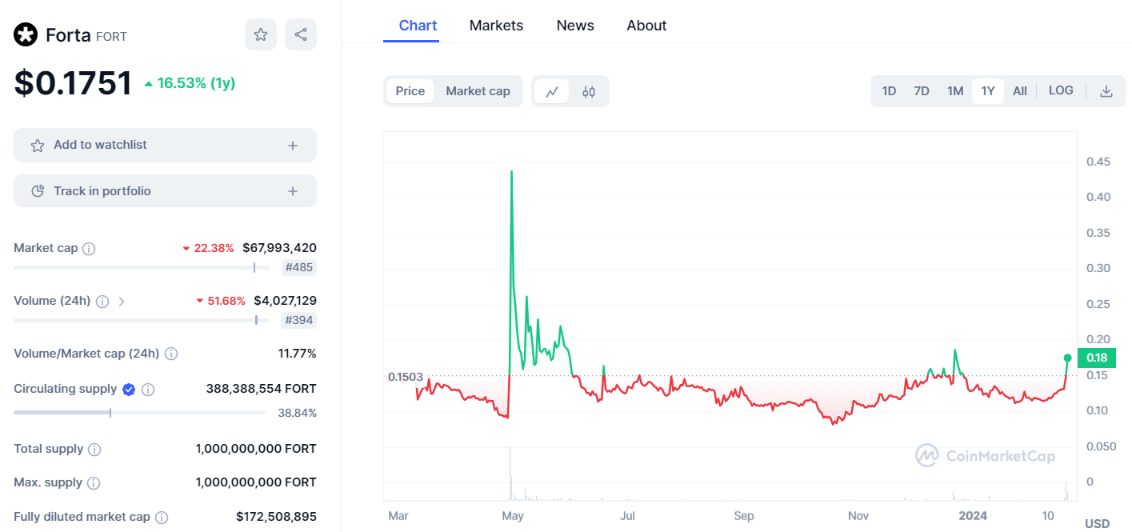Click Circulating supply verified badge

[x=129, y=389]
